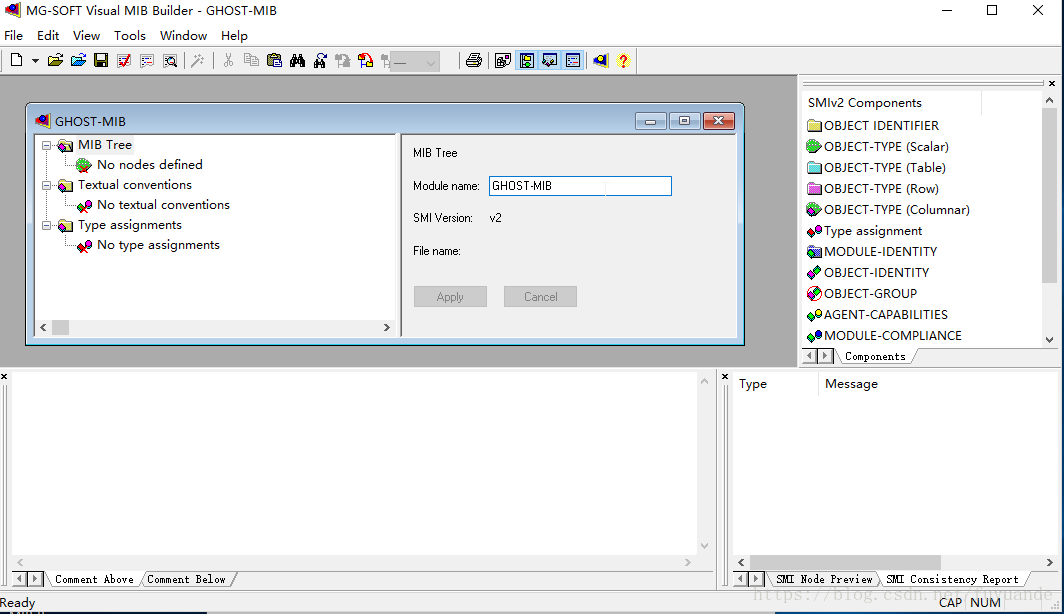Select 'No type assignments' tree row
The image size is (1064, 614).
point(158,244)
